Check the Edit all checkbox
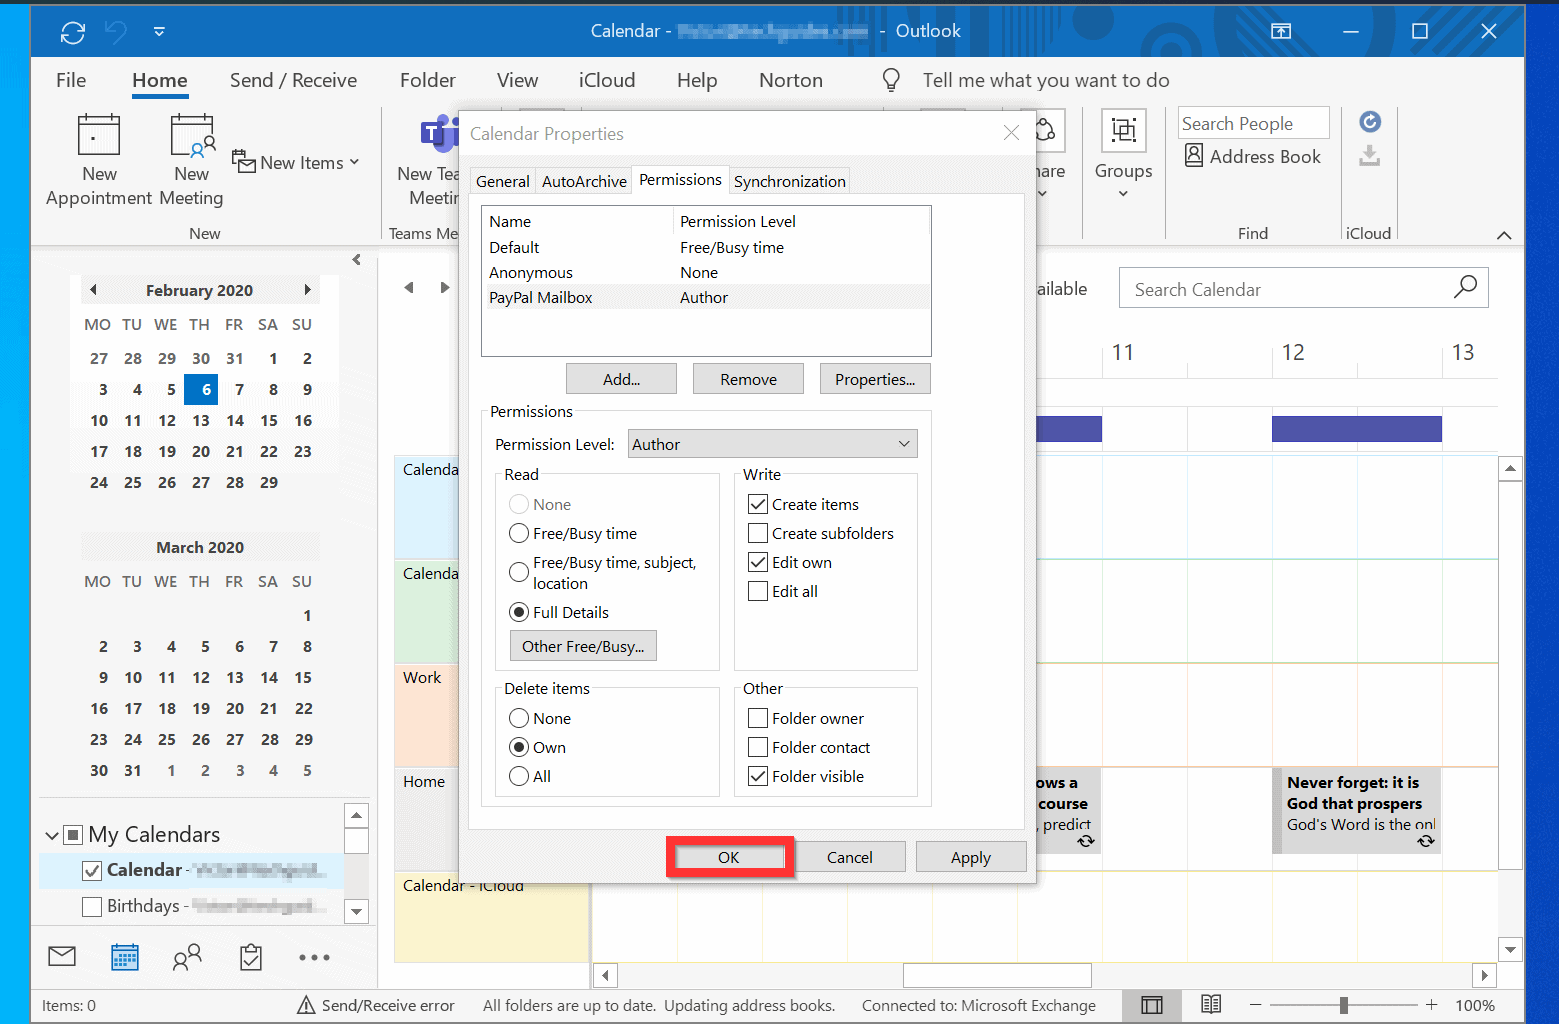Screen dimensions: 1559x1024 tap(758, 591)
